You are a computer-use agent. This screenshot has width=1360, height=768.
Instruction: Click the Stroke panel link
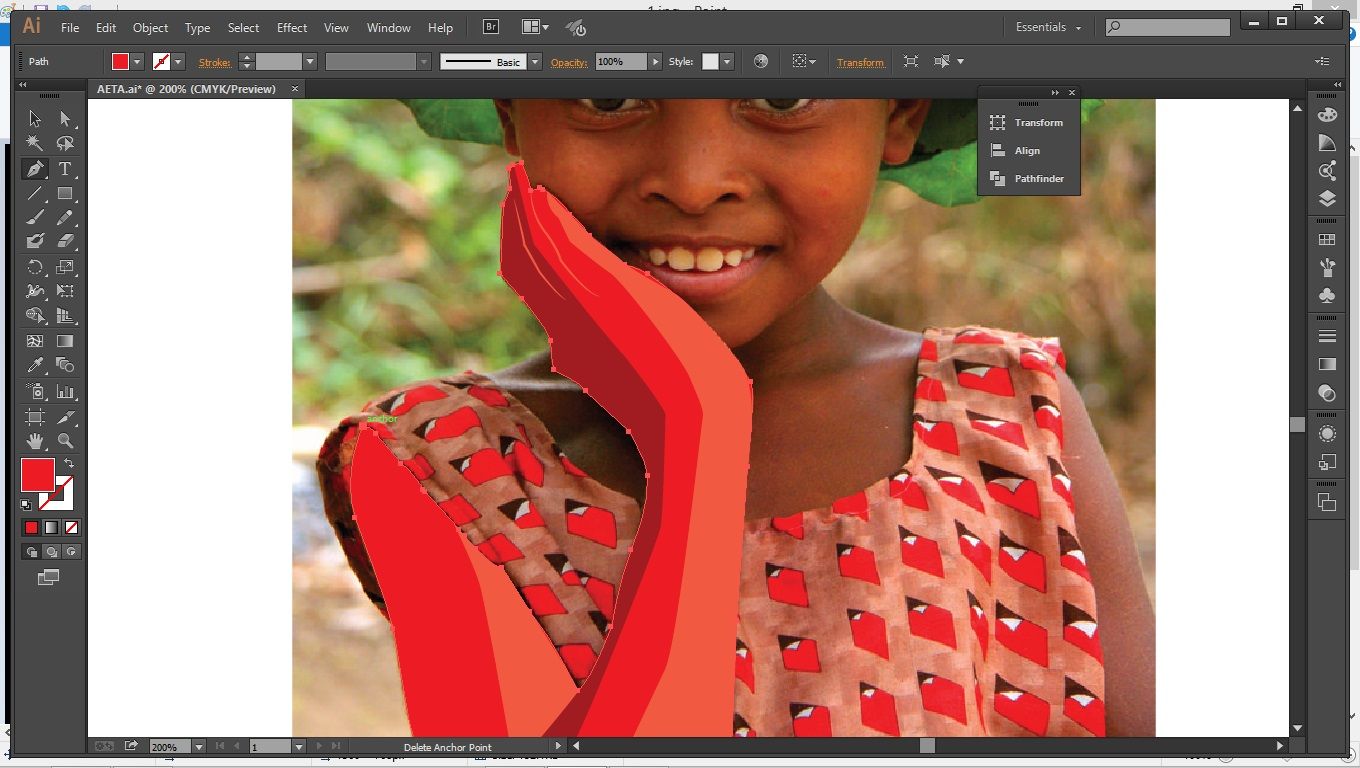click(215, 62)
